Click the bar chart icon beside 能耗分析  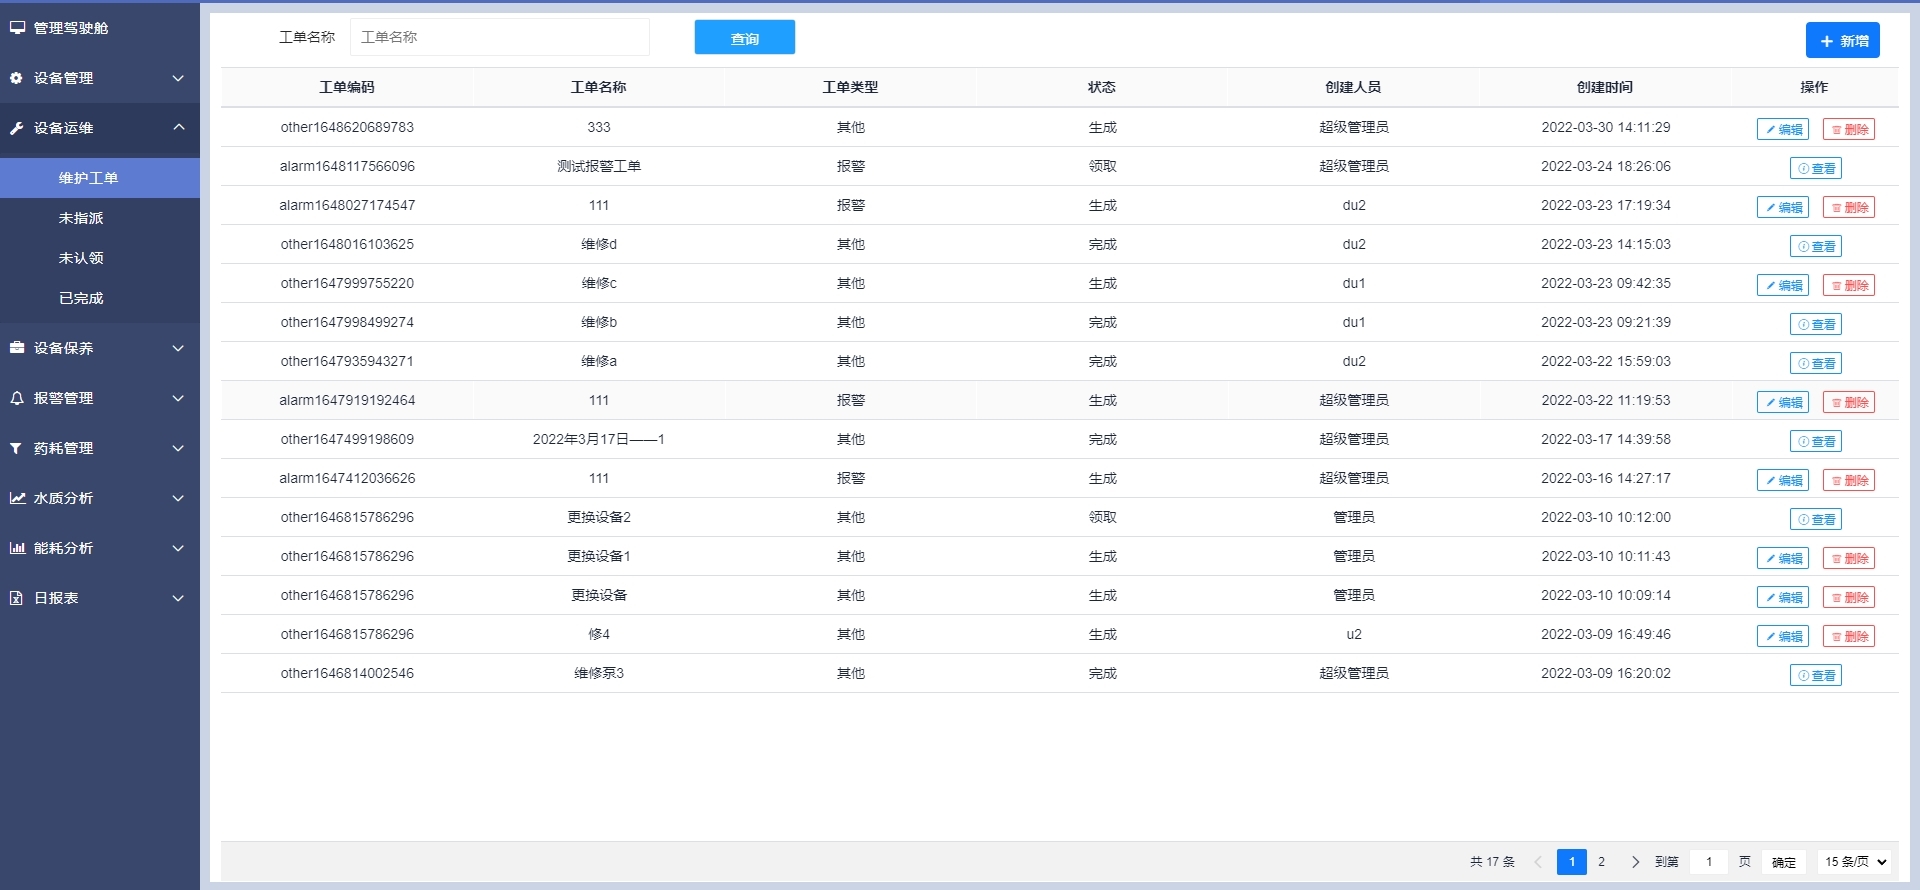[17, 548]
